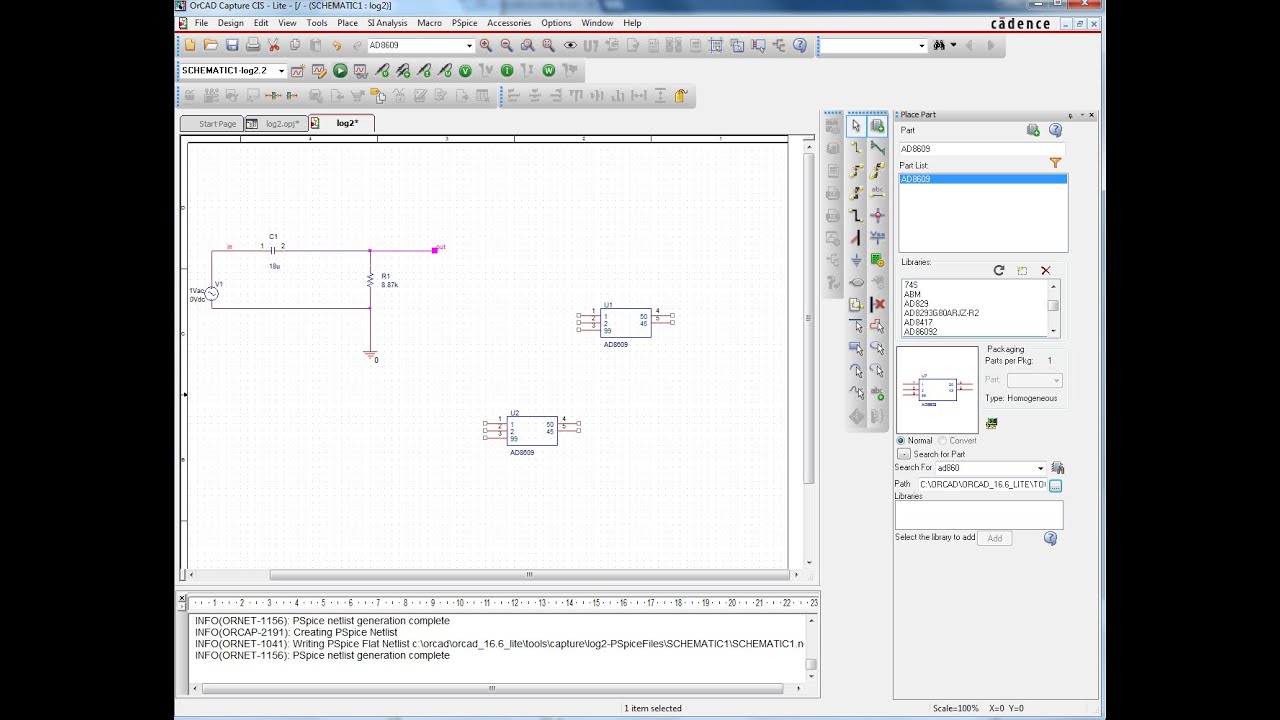Screen dimensions: 1280x720
Task: Click the session log horizontal scrollbar
Action: pyautogui.click(x=492, y=688)
